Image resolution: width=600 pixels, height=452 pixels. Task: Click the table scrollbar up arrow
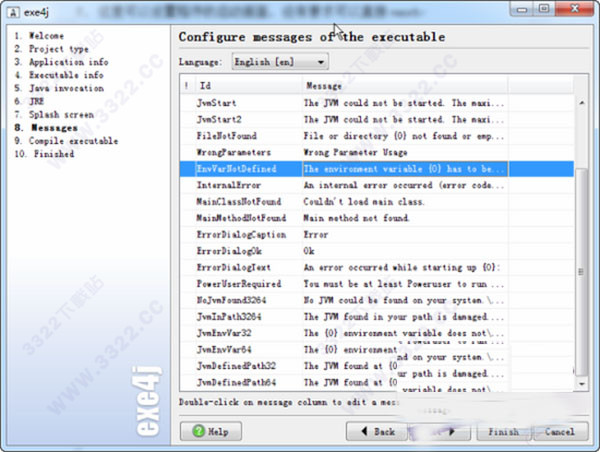click(x=582, y=103)
